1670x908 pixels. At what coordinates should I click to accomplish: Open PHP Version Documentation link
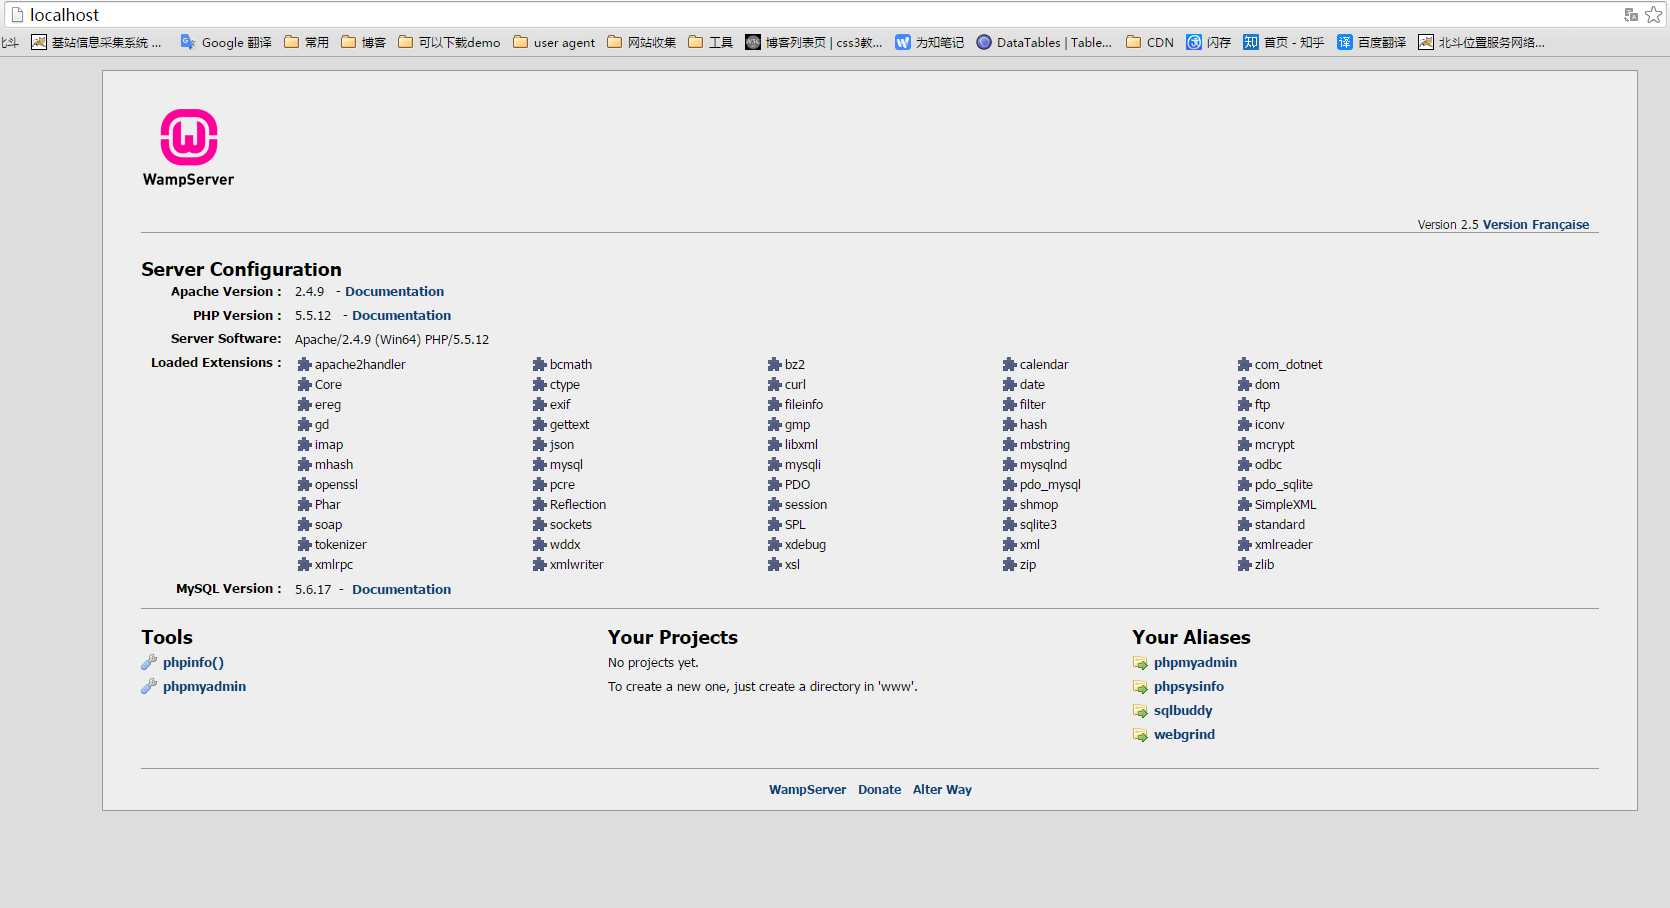(x=401, y=315)
